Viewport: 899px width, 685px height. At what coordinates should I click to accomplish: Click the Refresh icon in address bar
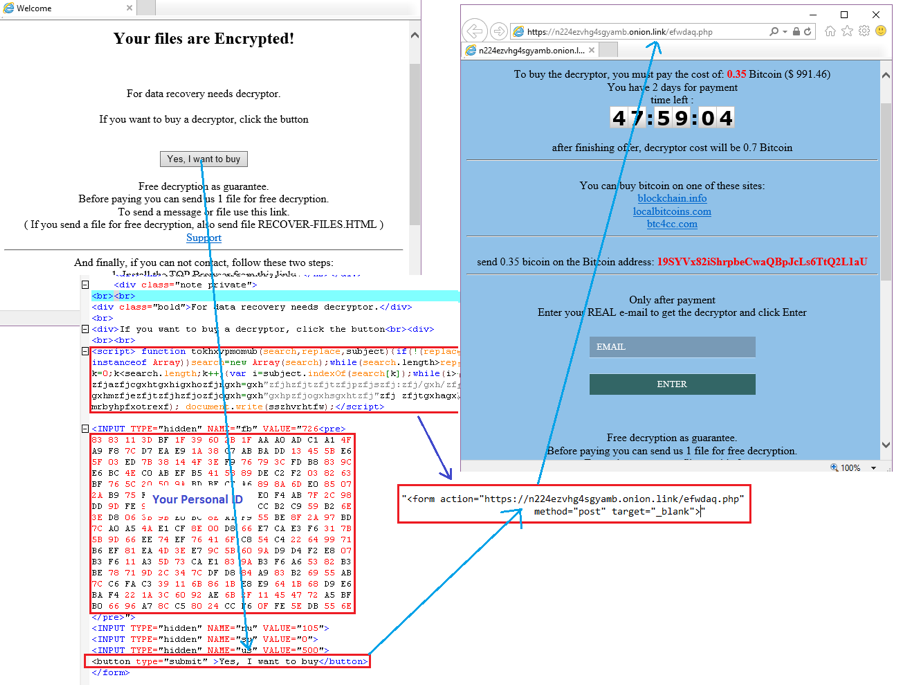[x=807, y=32]
